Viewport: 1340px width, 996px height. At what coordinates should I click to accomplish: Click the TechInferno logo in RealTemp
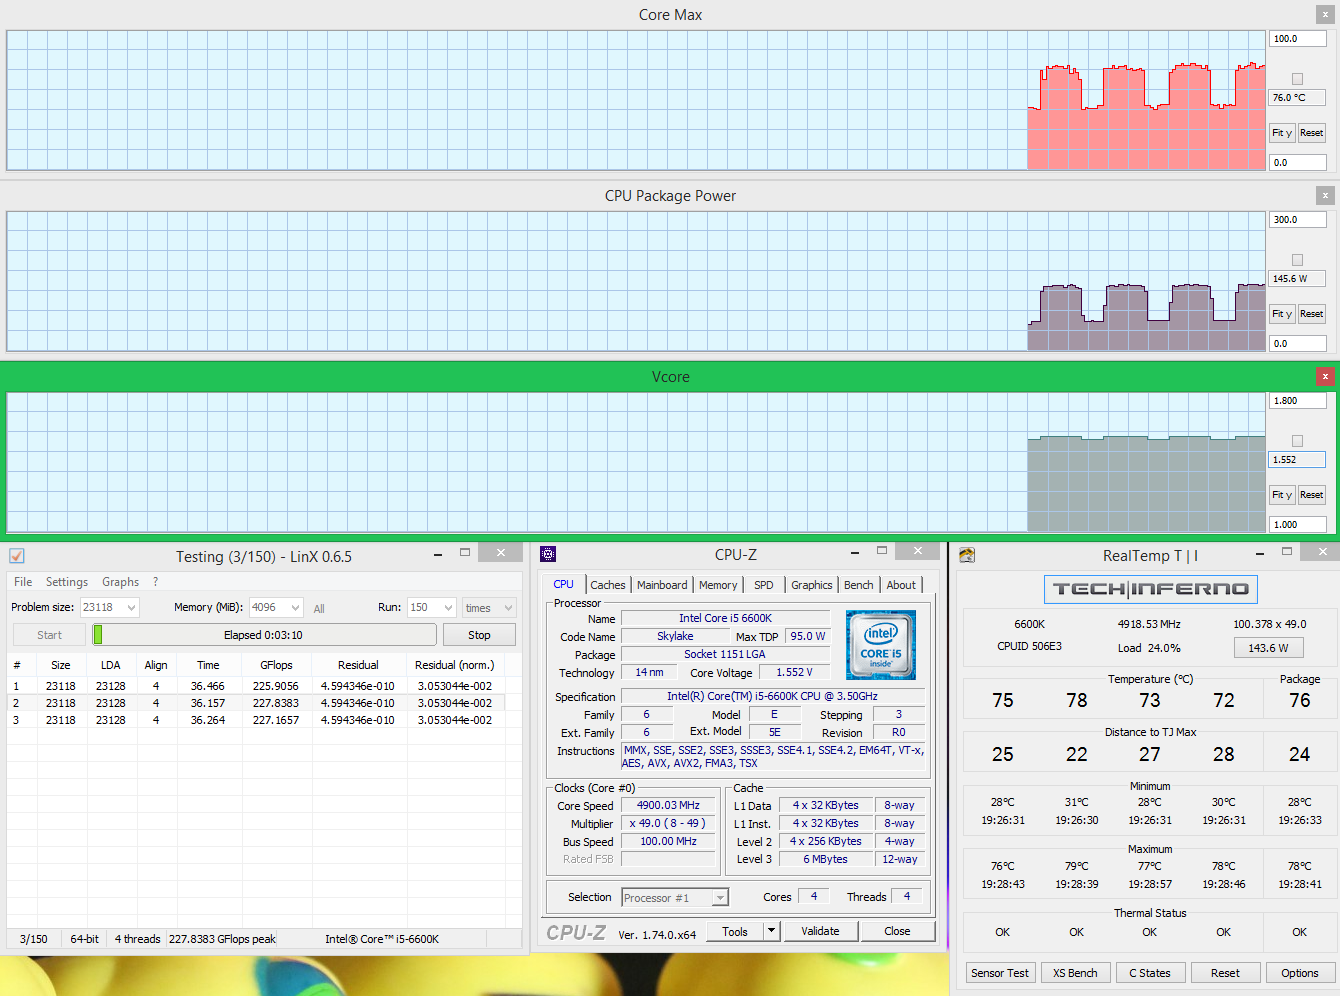click(x=1151, y=589)
